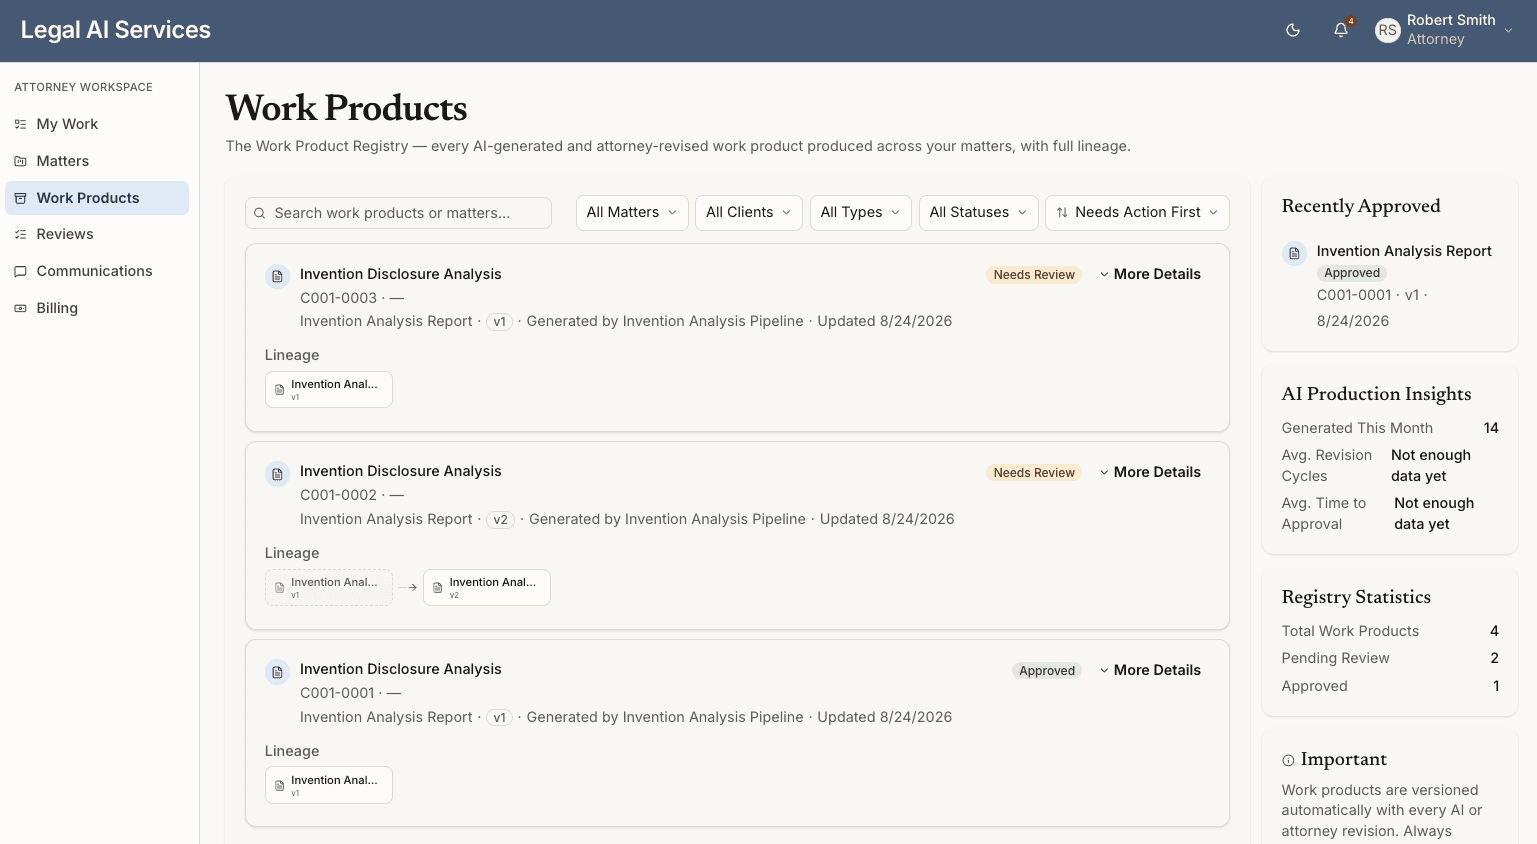
Task: Open the All Types filter dropdown
Action: [x=861, y=213]
